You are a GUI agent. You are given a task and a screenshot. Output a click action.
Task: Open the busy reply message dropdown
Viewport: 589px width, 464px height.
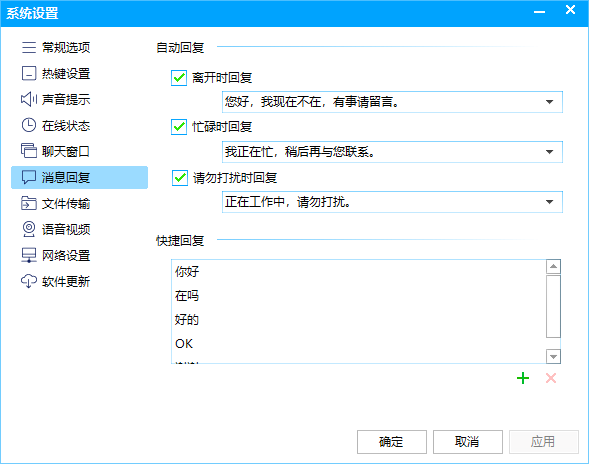(x=550, y=152)
